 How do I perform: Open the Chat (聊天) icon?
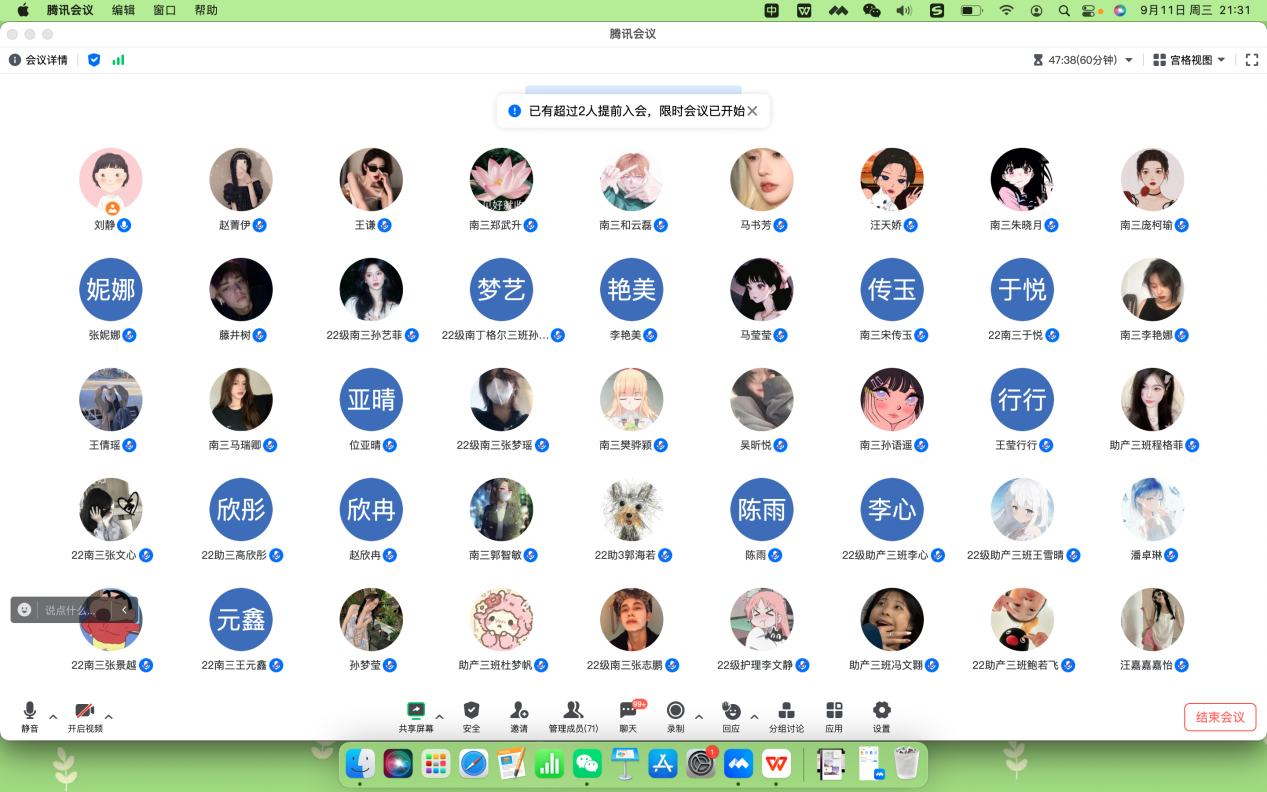[628, 711]
